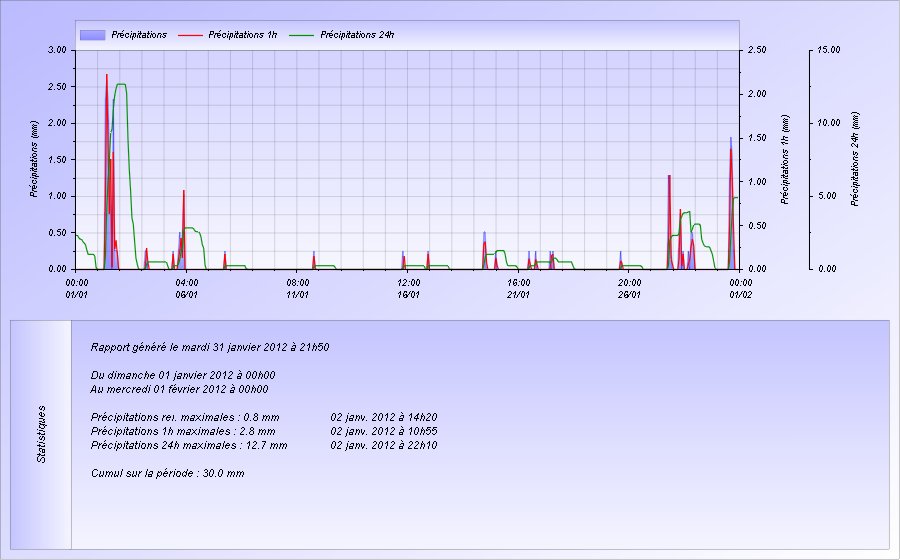Click the final red spike near 01/02
Screen dimensions: 900x560
point(731,152)
